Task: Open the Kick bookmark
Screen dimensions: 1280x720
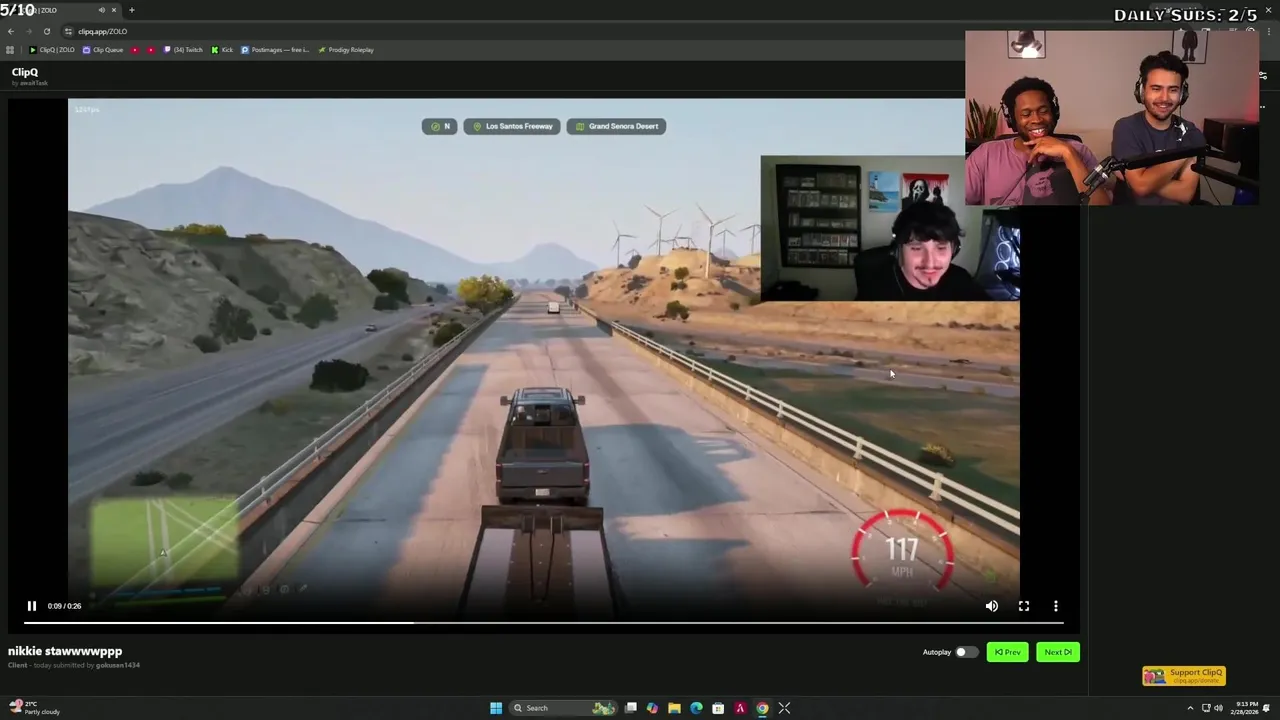Action: click(222, 50)
